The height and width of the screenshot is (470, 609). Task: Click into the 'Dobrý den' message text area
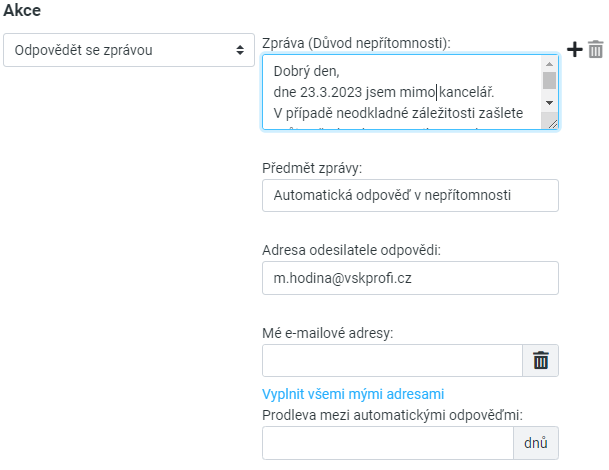click(400, 92)
